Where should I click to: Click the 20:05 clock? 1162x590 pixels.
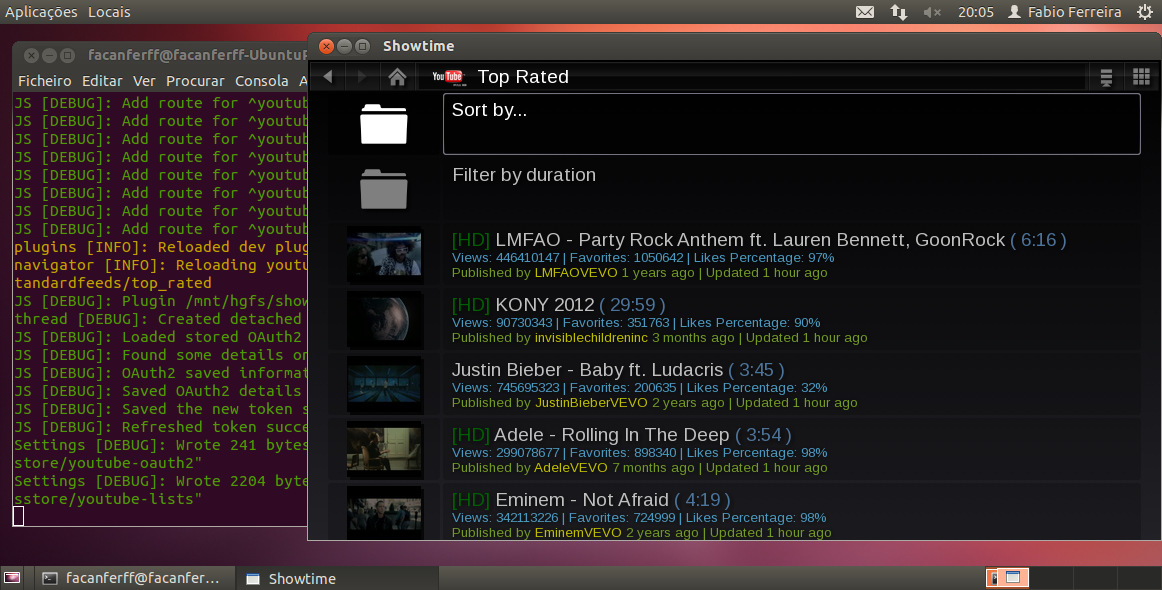point(976,12)
